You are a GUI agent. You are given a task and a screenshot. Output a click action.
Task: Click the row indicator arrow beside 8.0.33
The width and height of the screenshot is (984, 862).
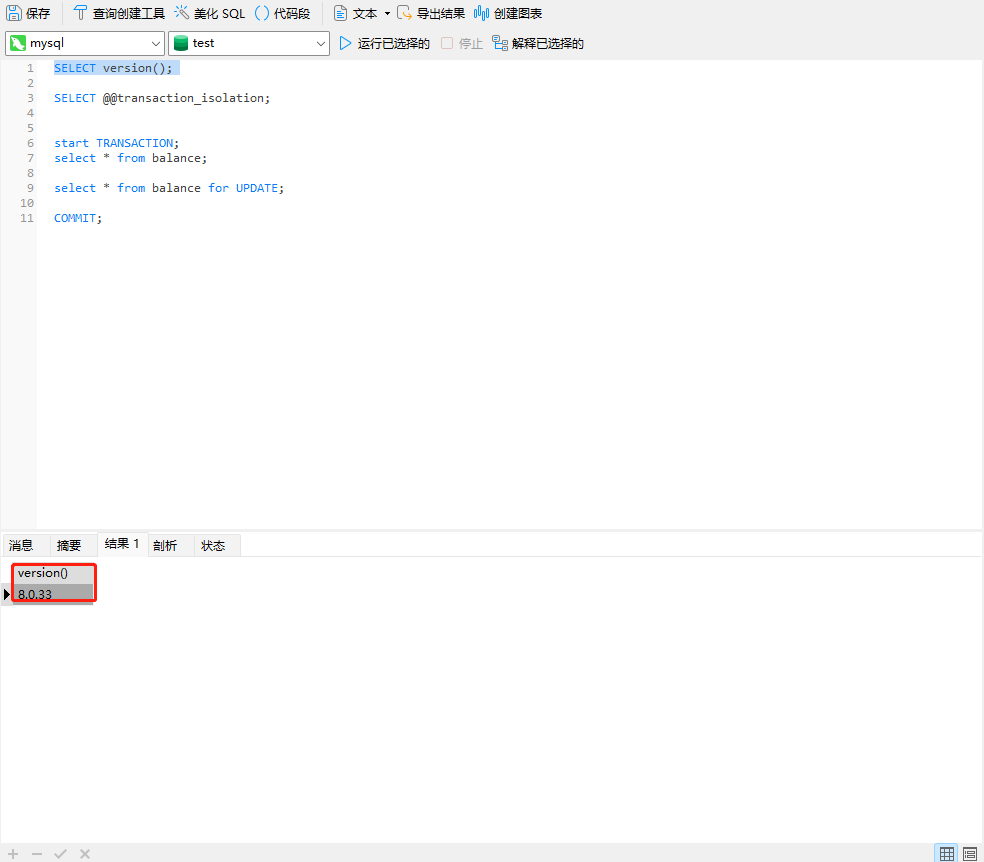[x=6, y=594]
